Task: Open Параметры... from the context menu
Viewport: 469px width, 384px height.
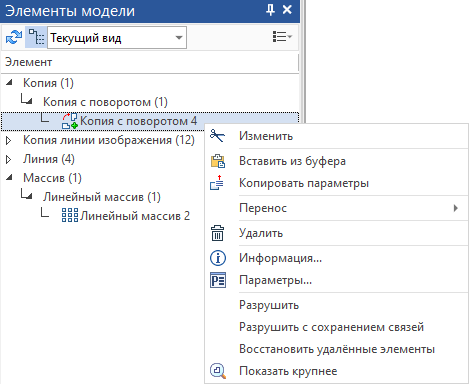Action: tap(337, 280)
